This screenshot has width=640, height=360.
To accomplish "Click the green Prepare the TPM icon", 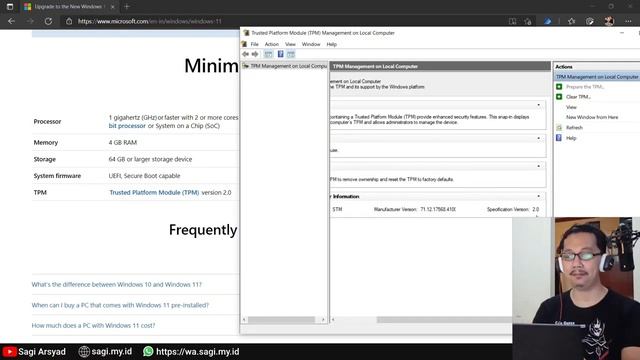I will coord(559,87).
